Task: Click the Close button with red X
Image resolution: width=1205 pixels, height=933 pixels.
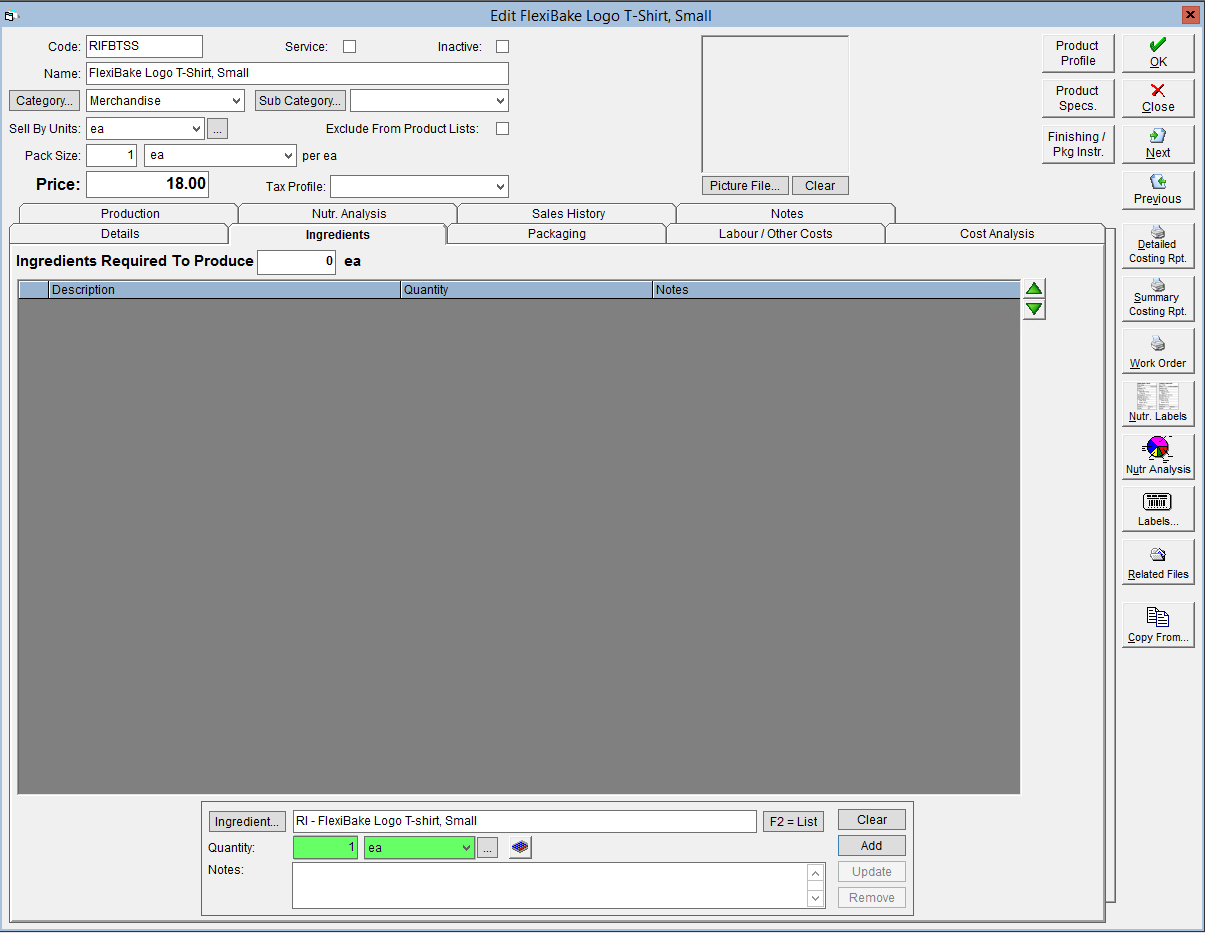Action: 1158,98
